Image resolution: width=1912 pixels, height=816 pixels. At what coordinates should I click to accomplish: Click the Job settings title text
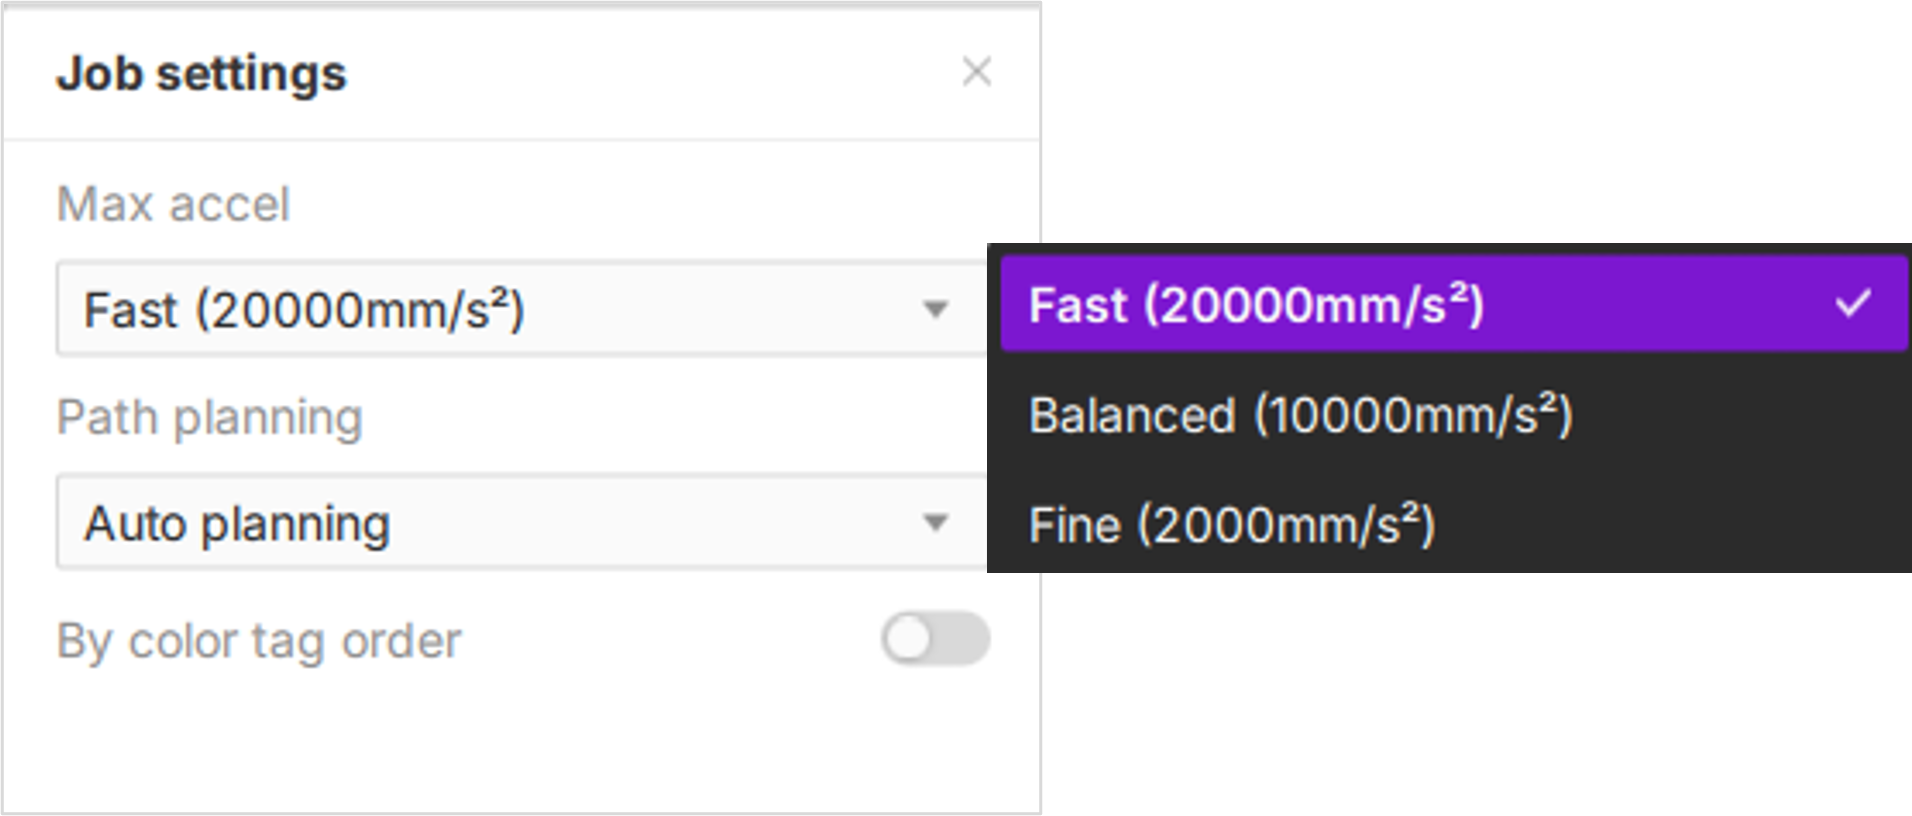(201, 74)
